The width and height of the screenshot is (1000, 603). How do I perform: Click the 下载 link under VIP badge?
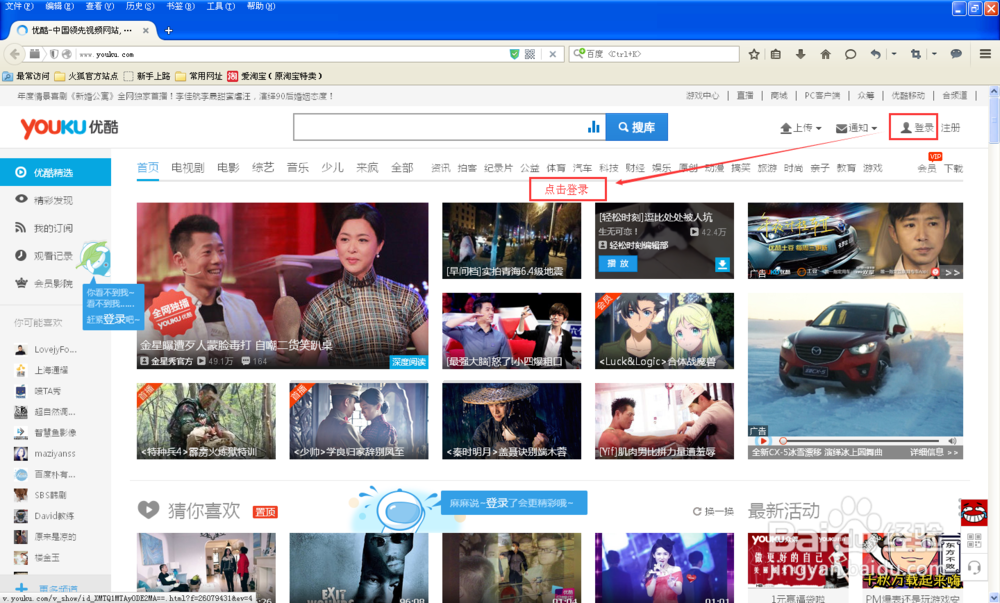(953, 168)
